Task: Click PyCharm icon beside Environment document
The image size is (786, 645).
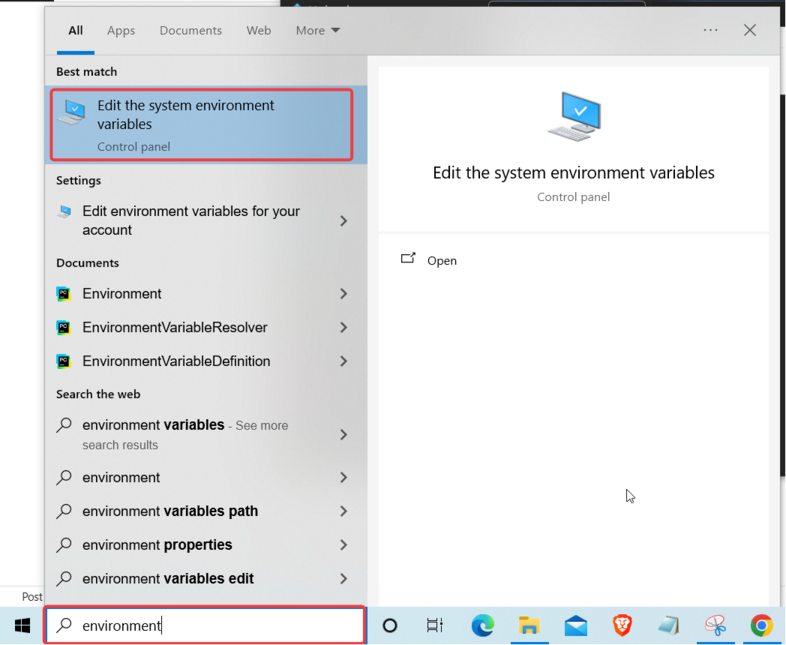Action: point(64,294)
